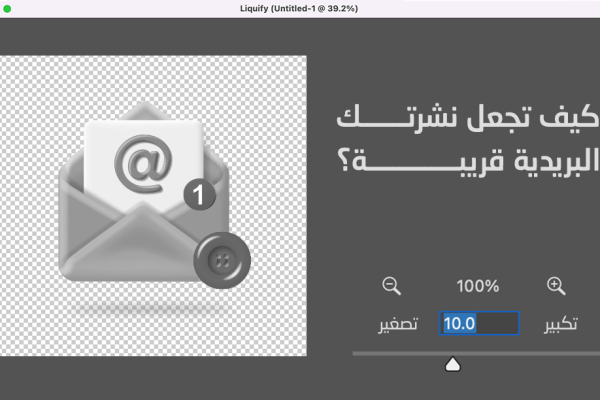Click the dark gray area below the canvas
600x400 pixels.
coord(150,380)
